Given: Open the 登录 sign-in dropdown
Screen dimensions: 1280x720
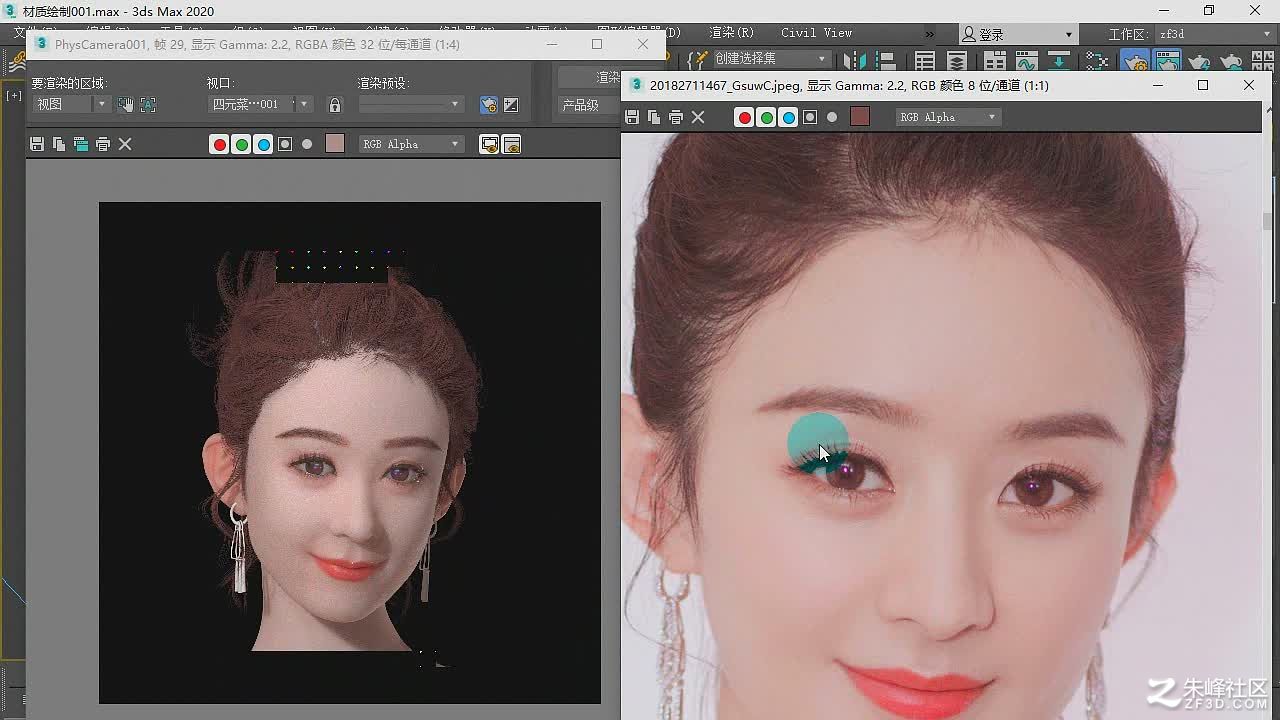Looking at the screenshot, I should tap(1018, 34).
